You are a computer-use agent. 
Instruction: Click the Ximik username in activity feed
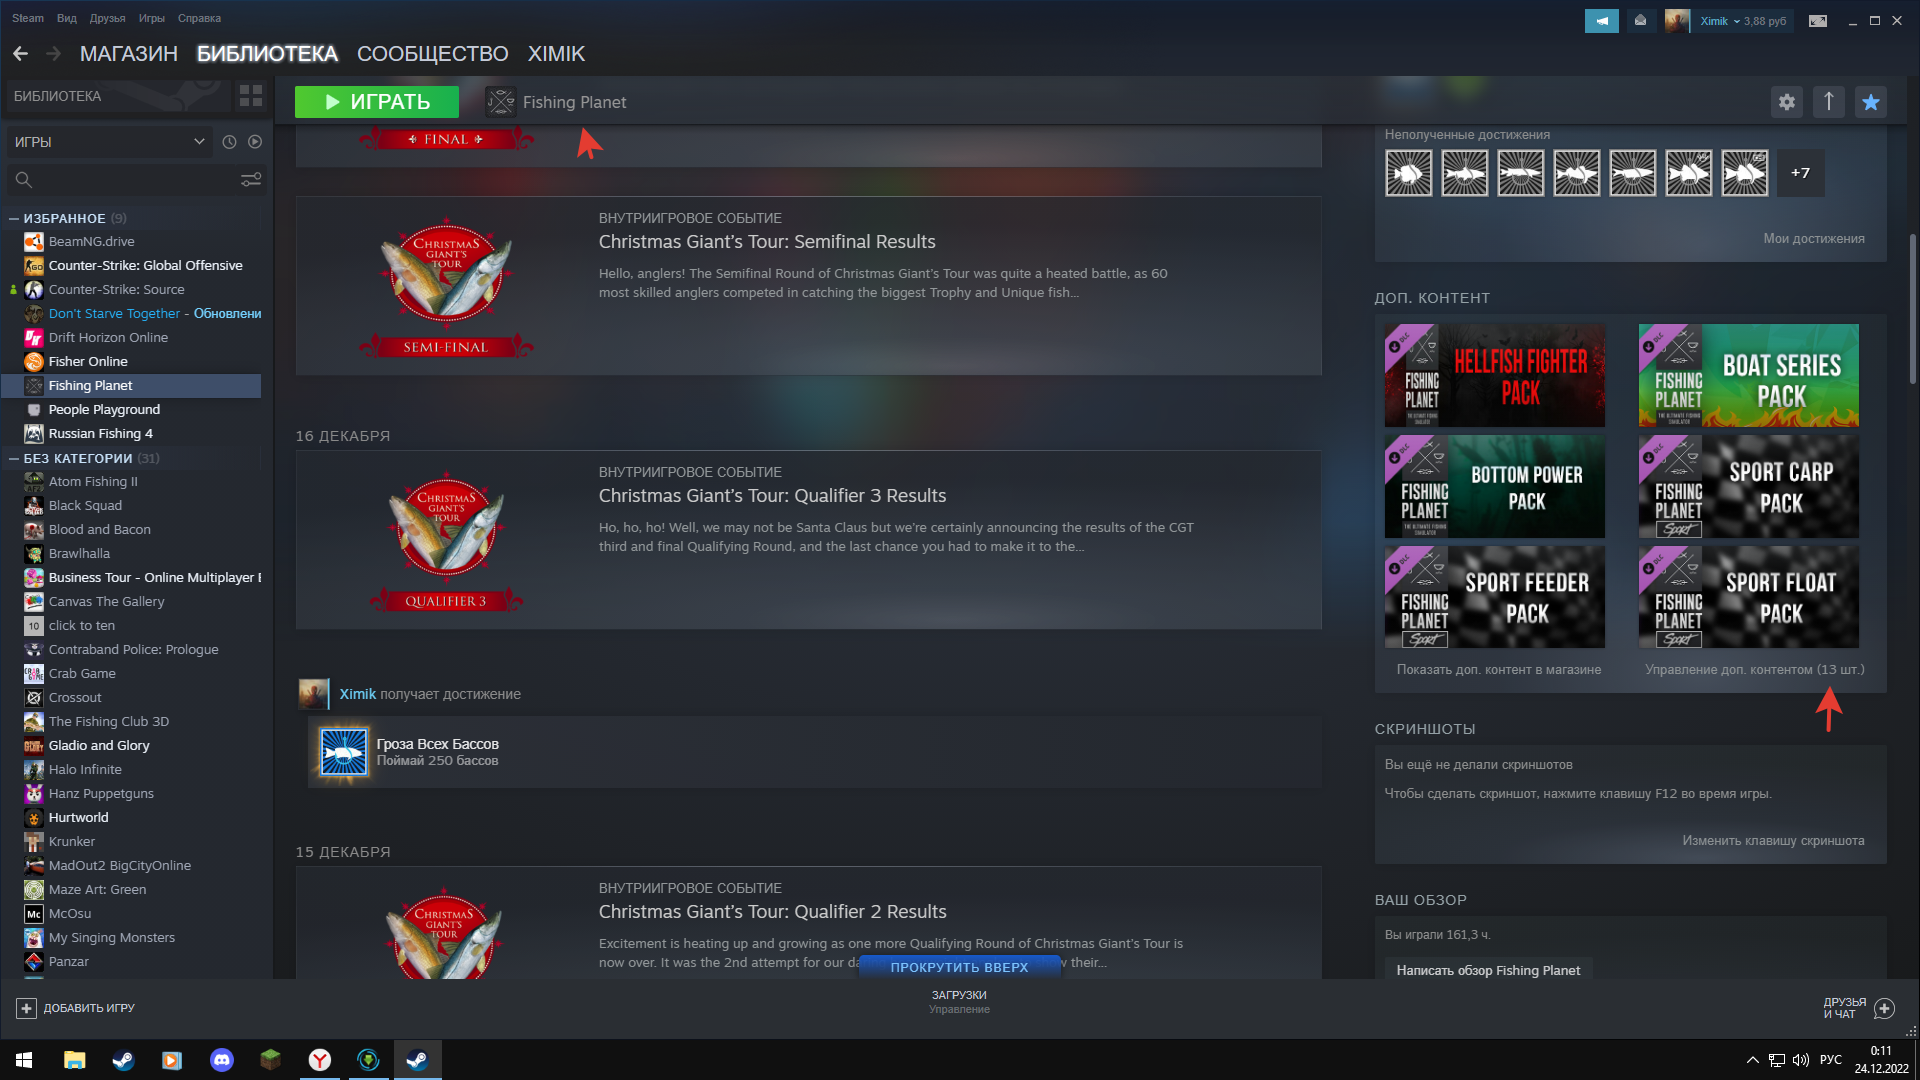tap(358, 694)
